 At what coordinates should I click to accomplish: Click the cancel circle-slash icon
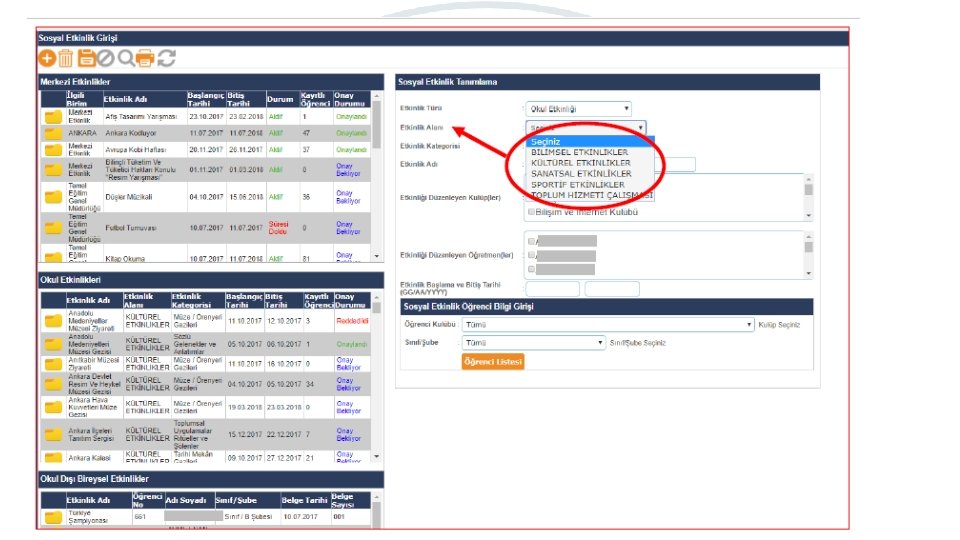[x=105, y=58]
